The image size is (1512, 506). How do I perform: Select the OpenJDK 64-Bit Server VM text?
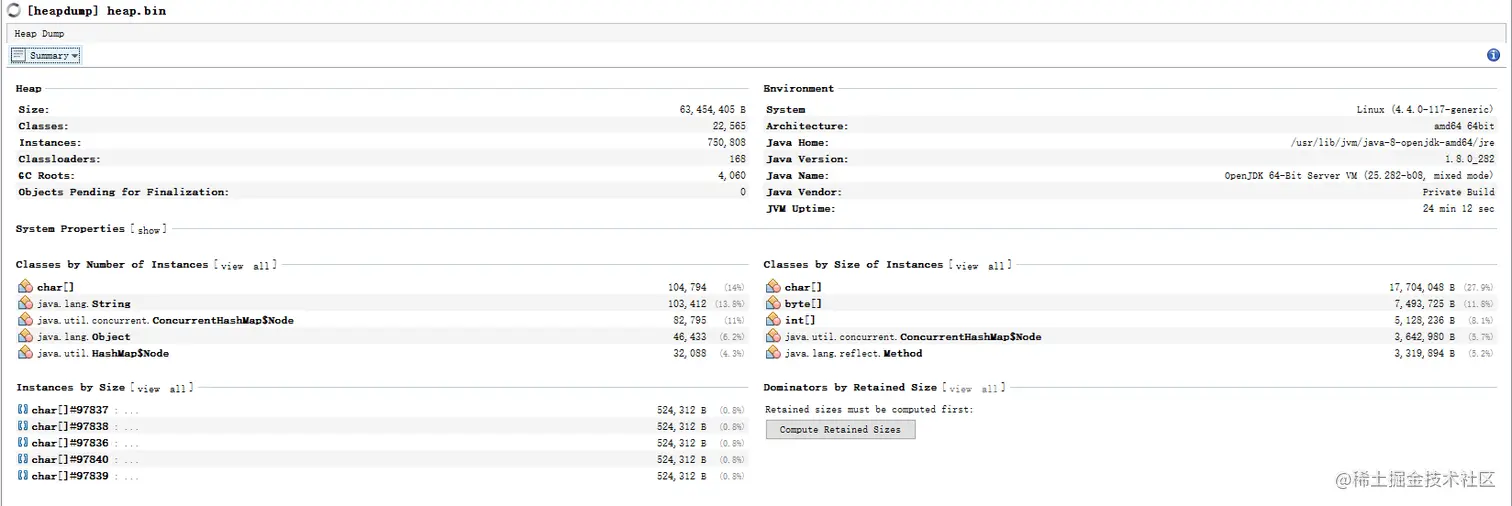(1359, 176)
